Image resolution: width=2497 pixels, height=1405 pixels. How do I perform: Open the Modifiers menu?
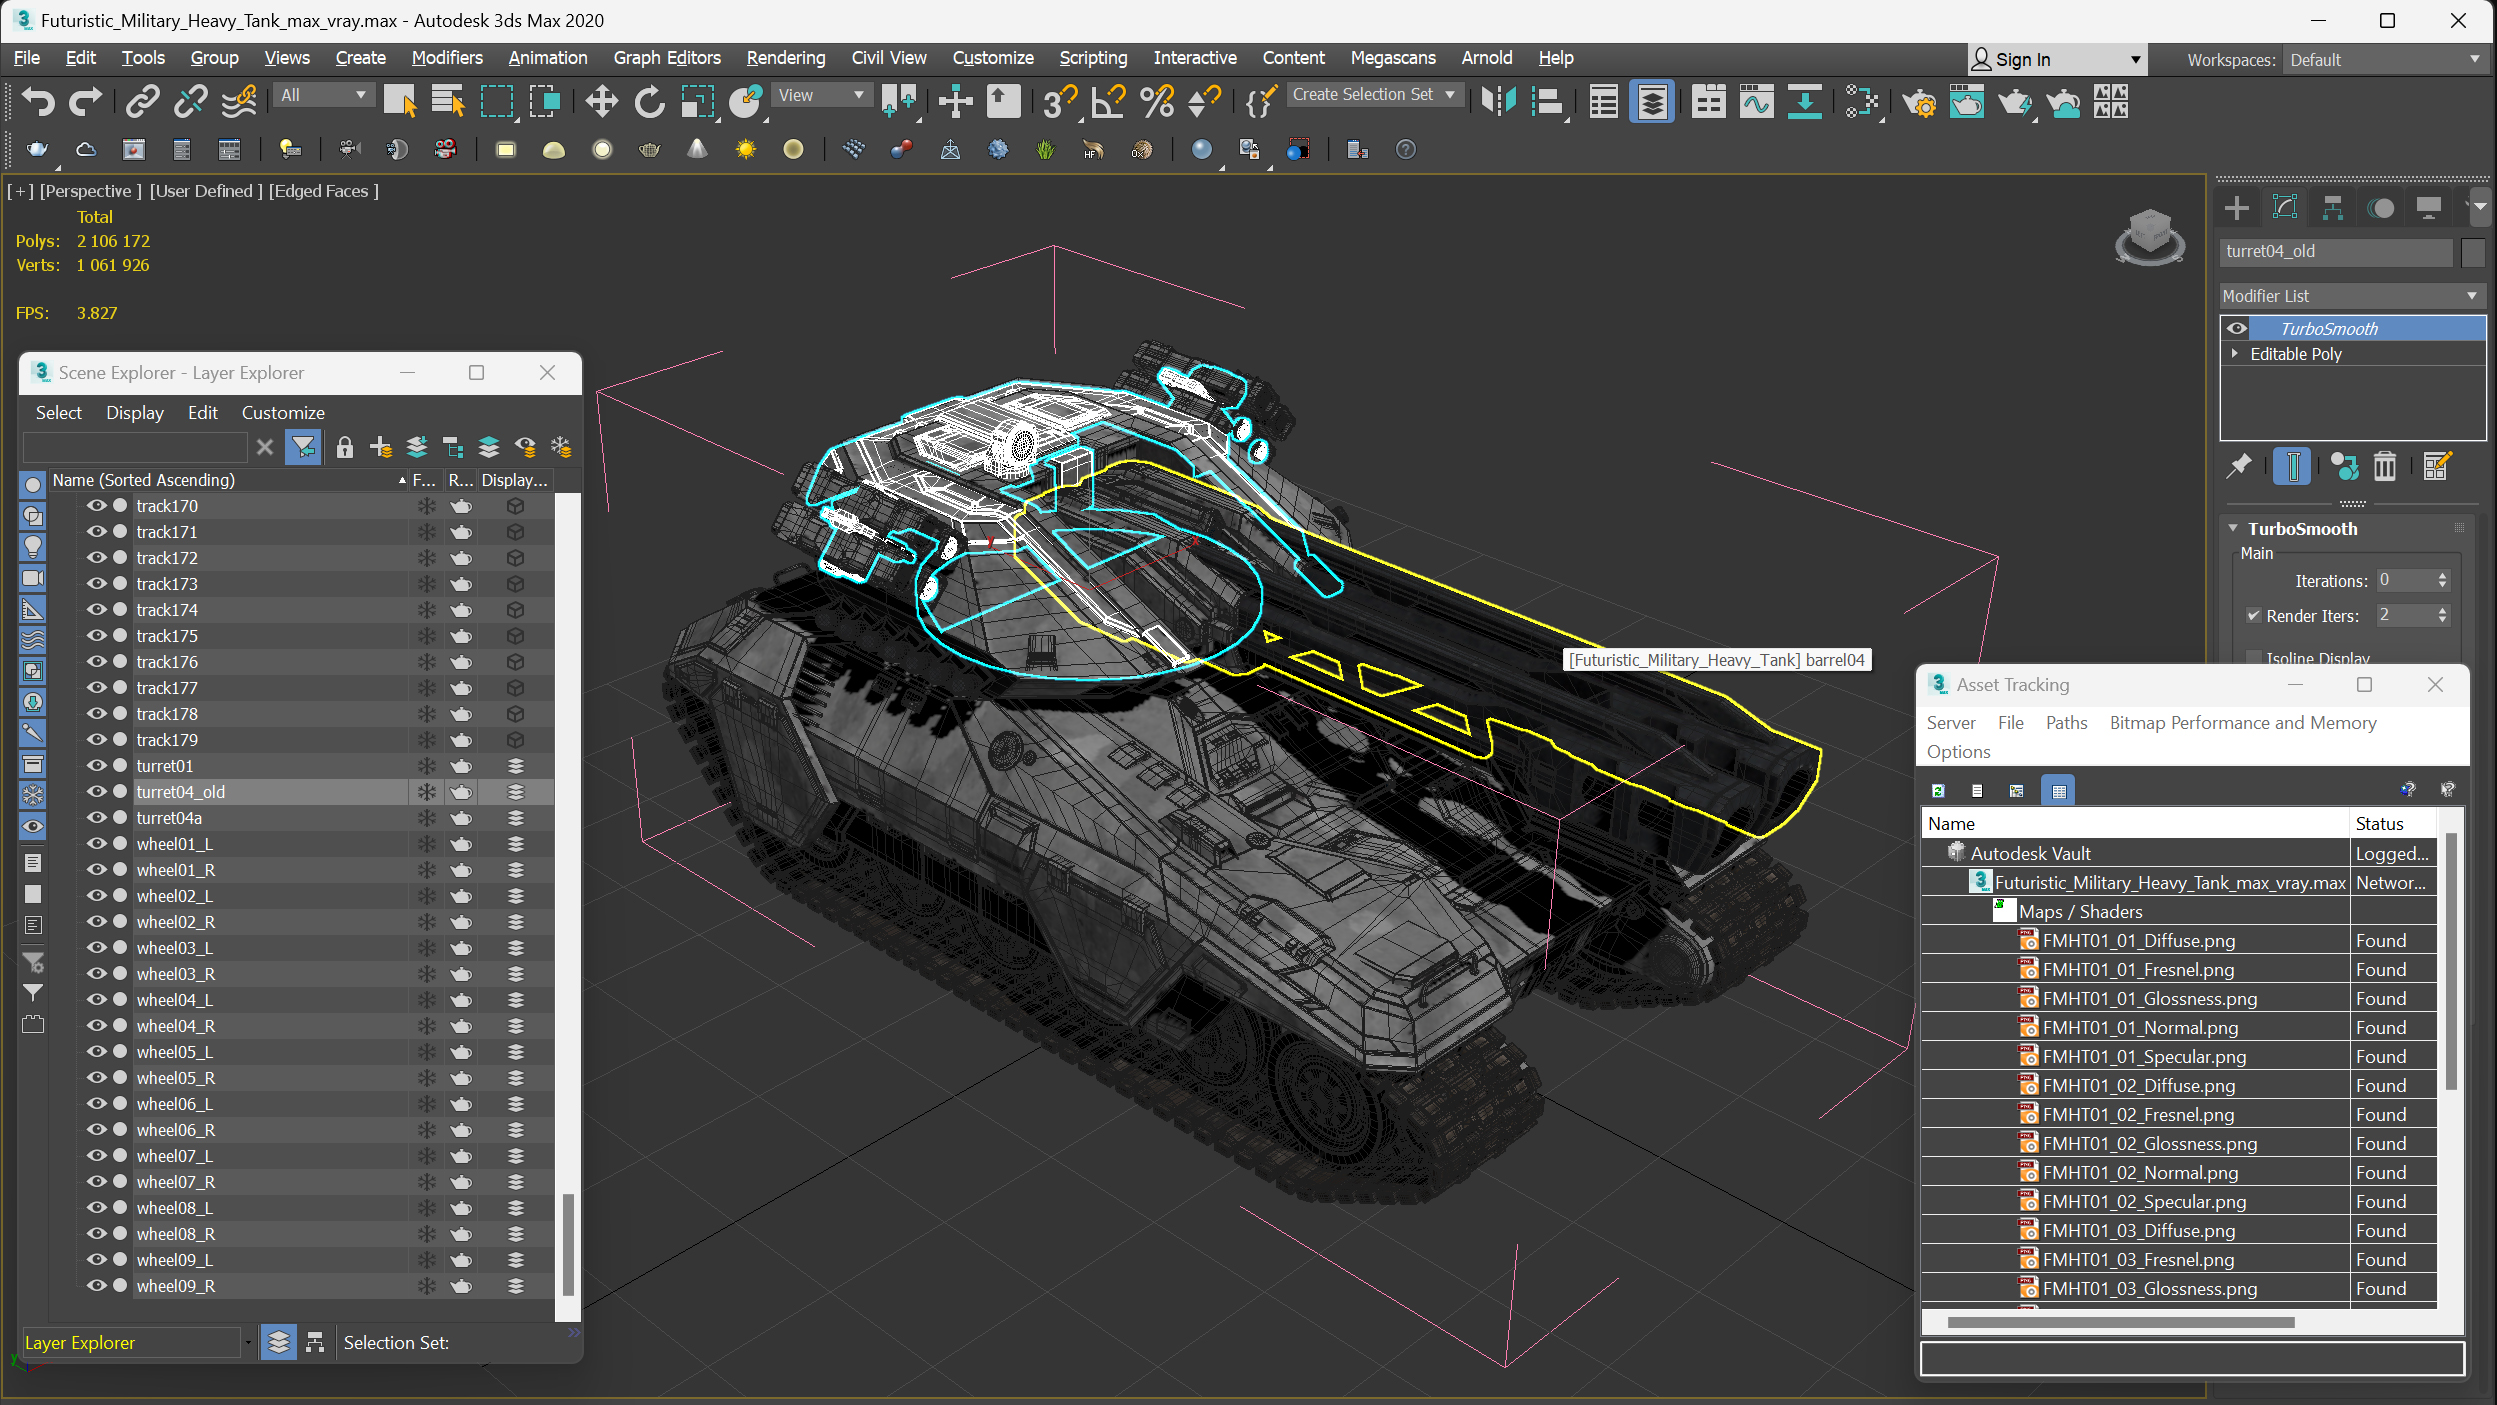447,58
